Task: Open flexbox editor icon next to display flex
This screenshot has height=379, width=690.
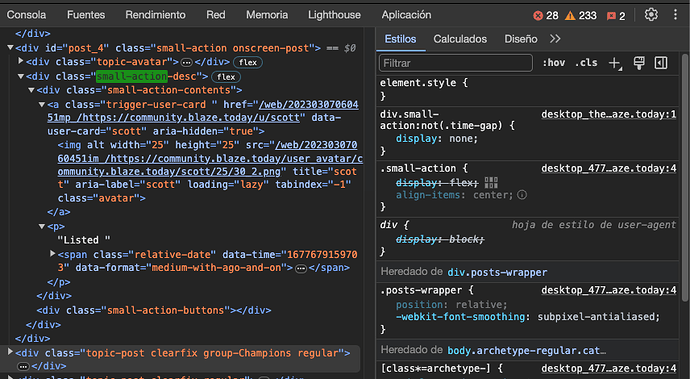Action: (491, 182)
